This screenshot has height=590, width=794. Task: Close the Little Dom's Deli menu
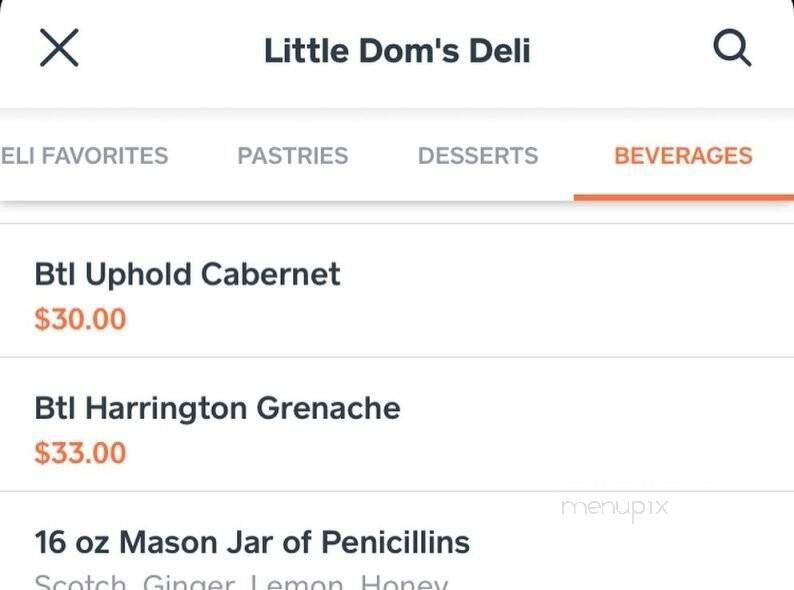coord(59,48)
